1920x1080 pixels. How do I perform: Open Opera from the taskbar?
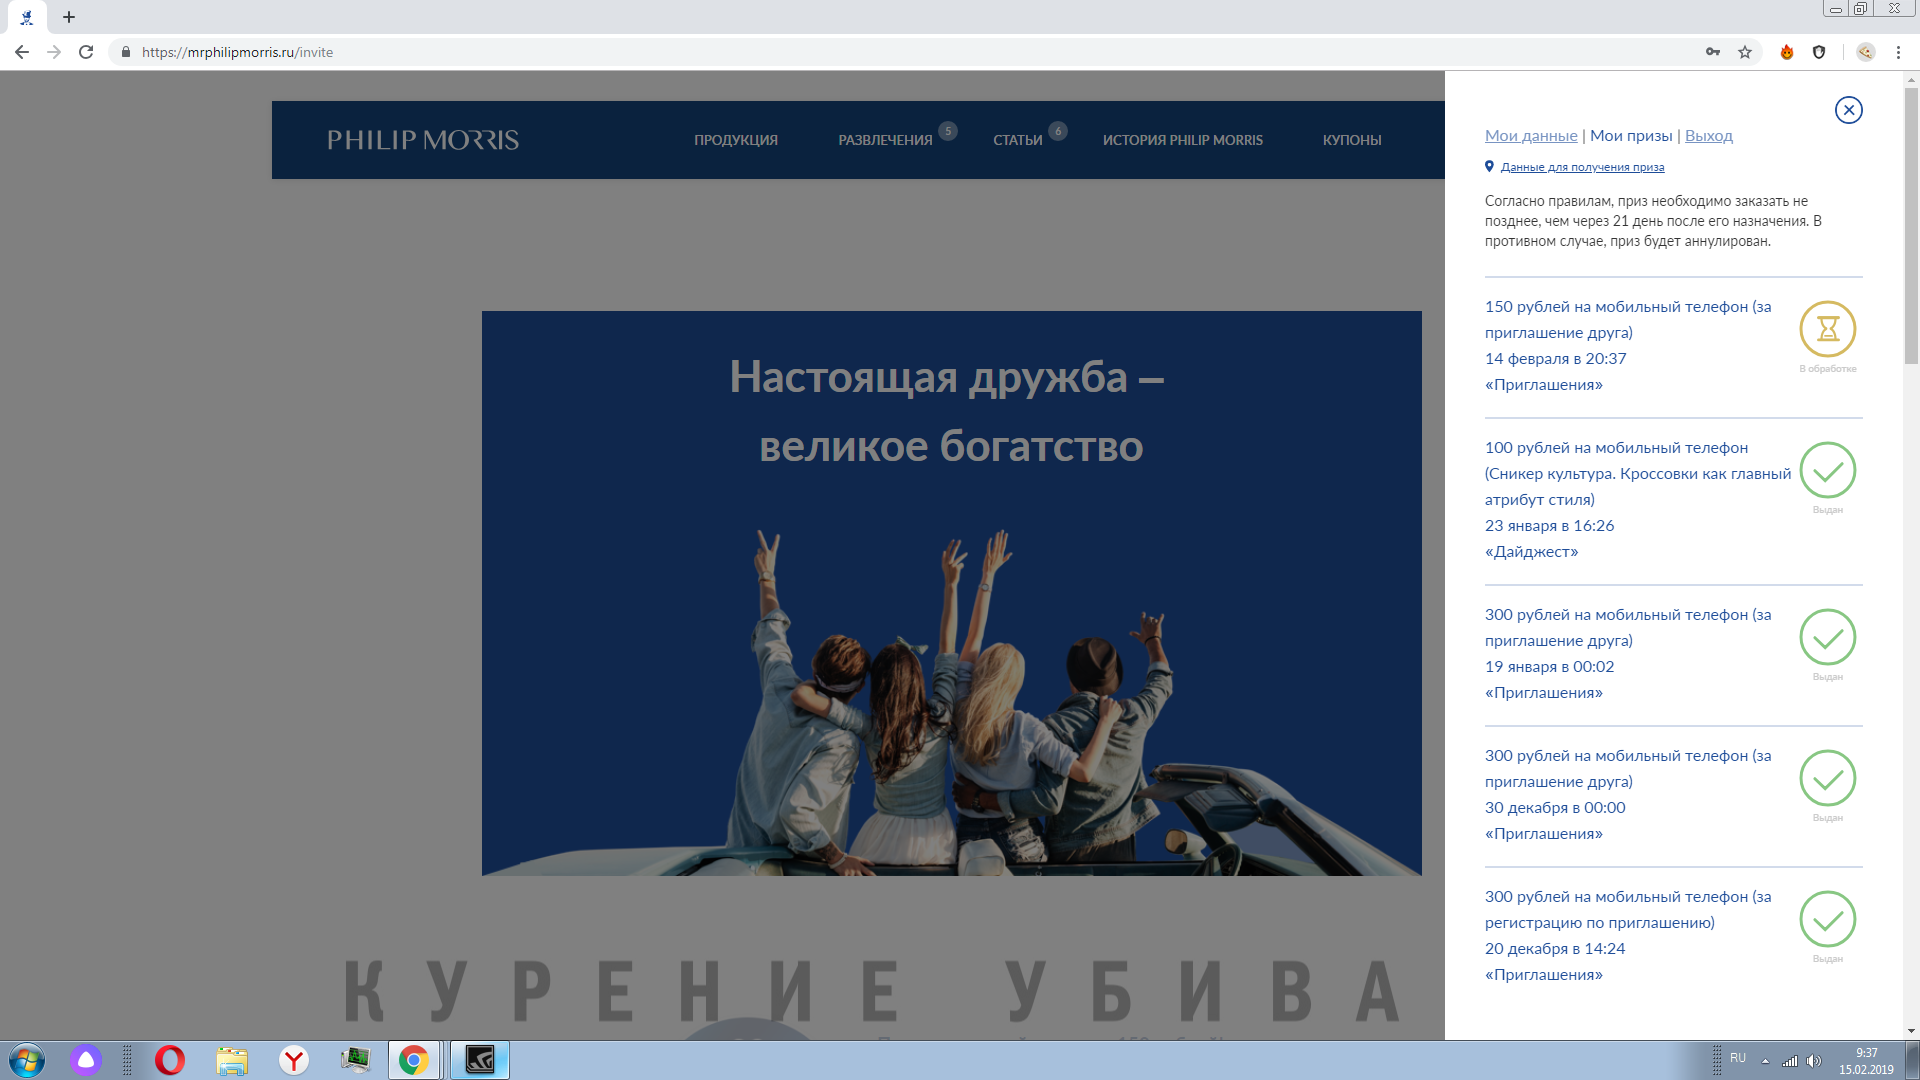(170, 1060)
